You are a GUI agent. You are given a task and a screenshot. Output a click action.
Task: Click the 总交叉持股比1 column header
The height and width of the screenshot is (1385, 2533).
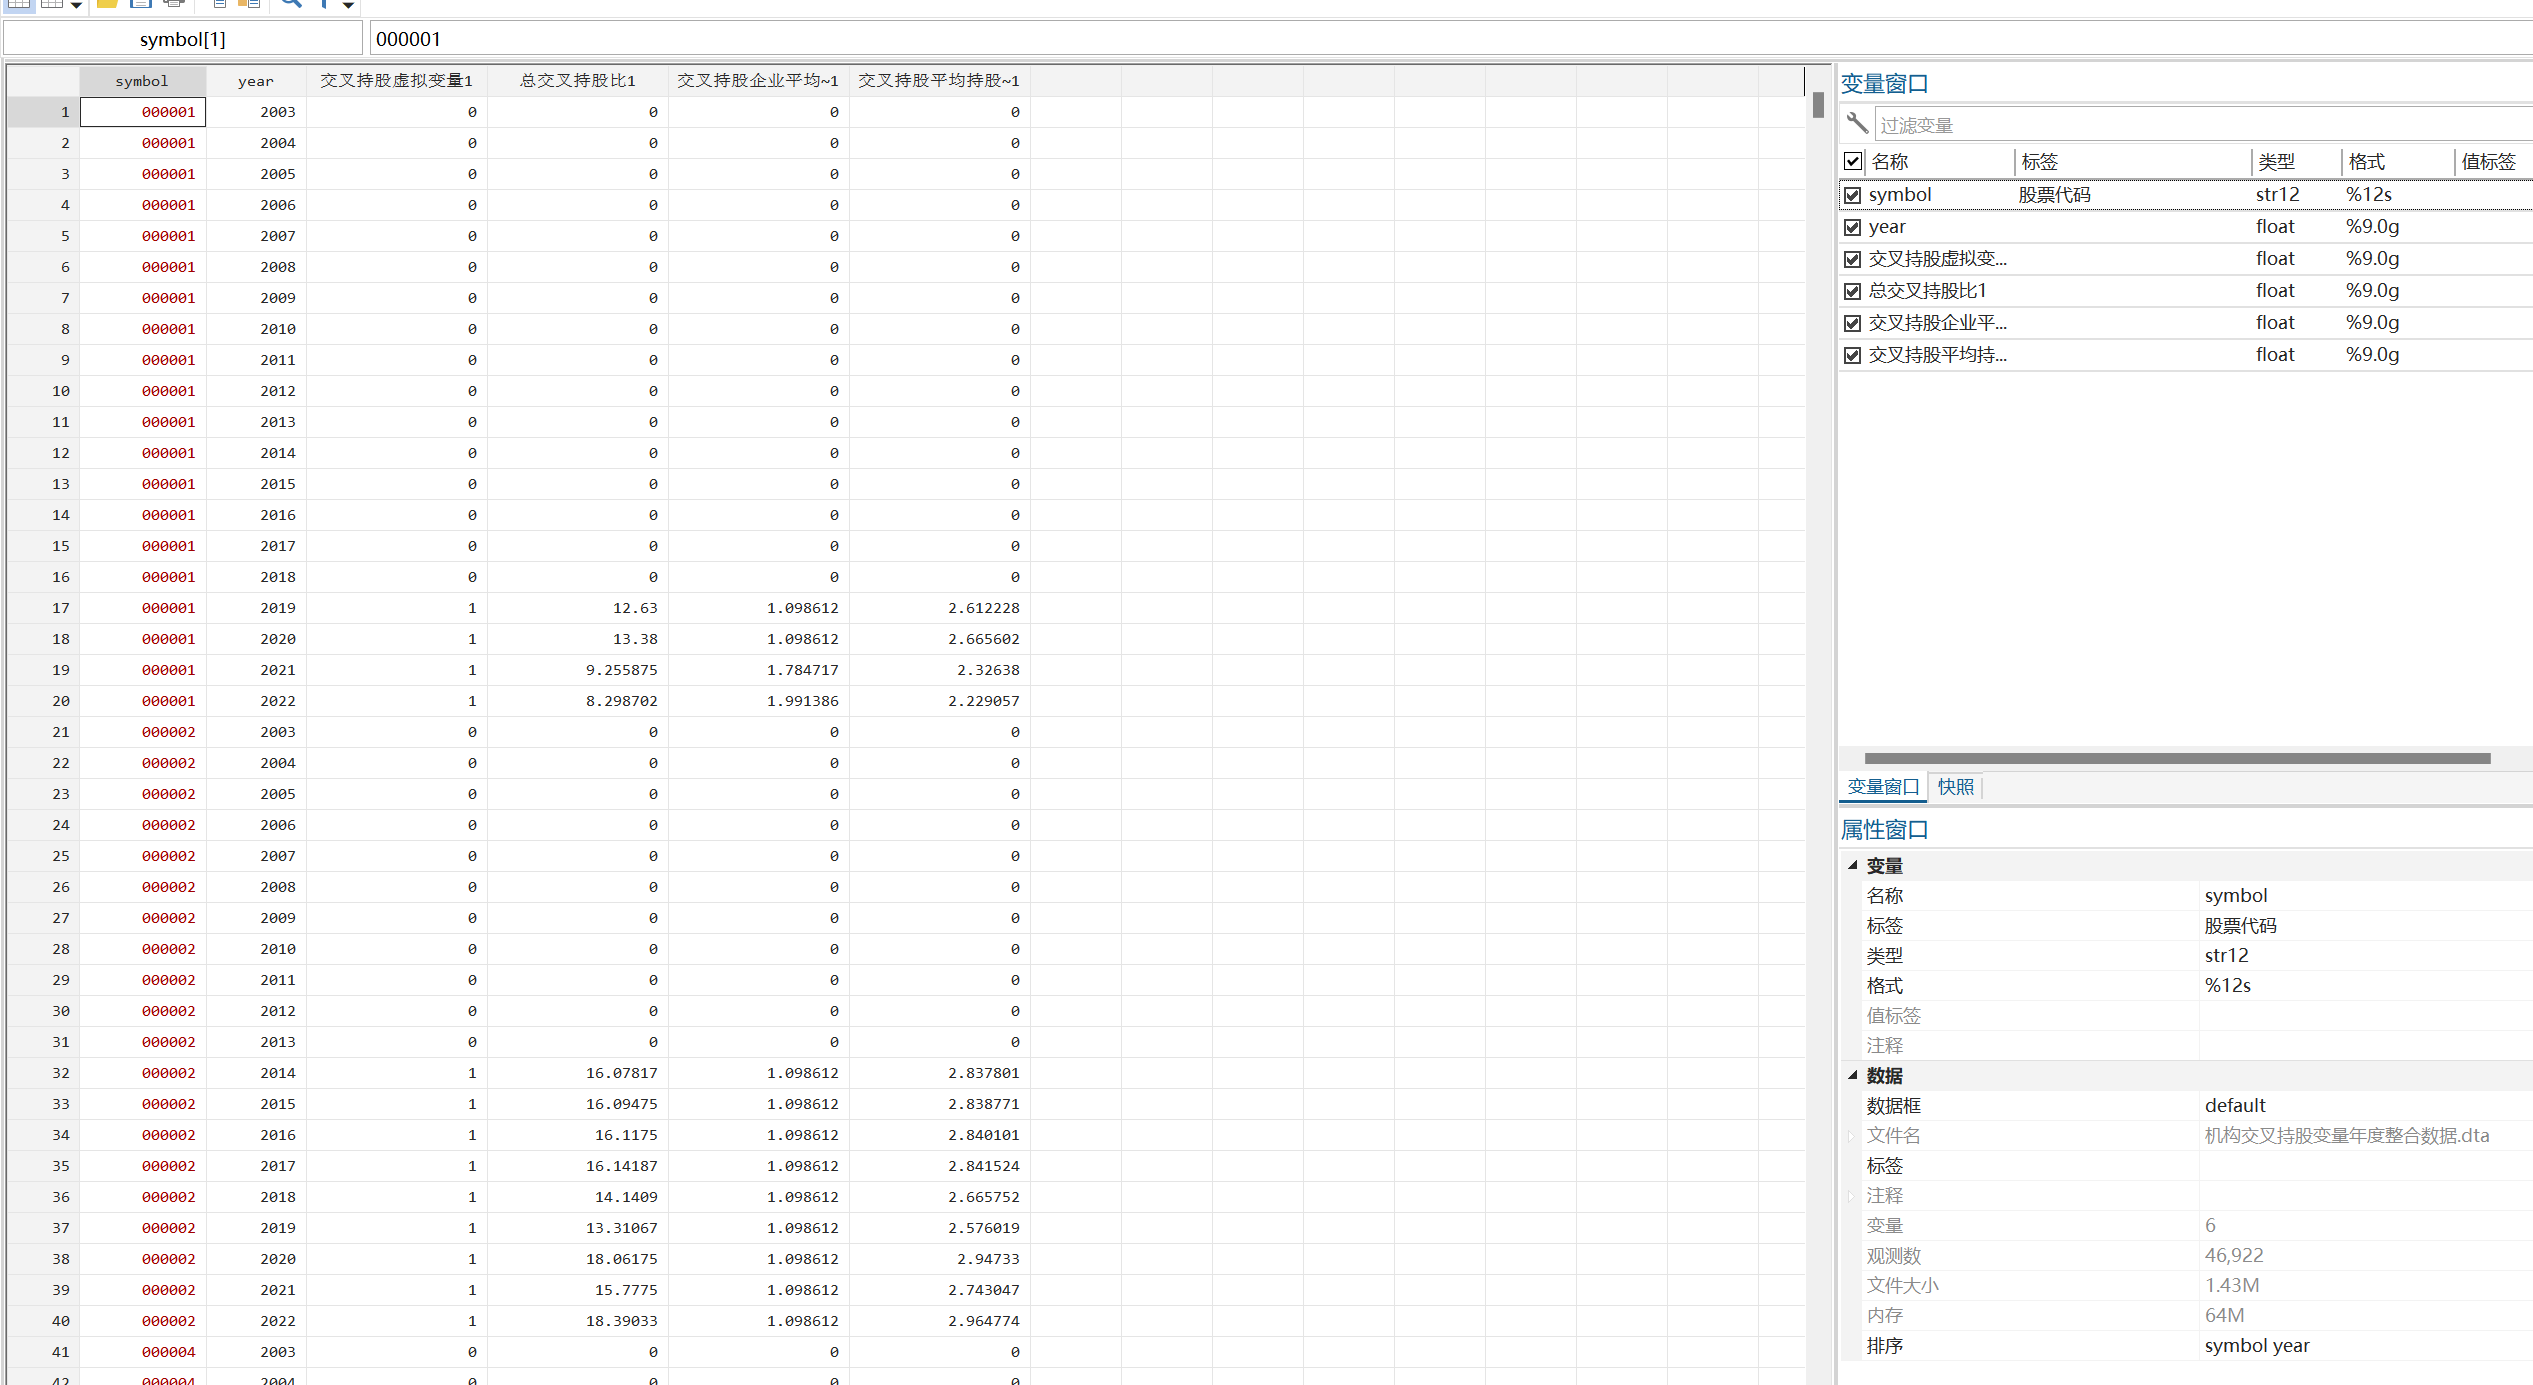577,81
